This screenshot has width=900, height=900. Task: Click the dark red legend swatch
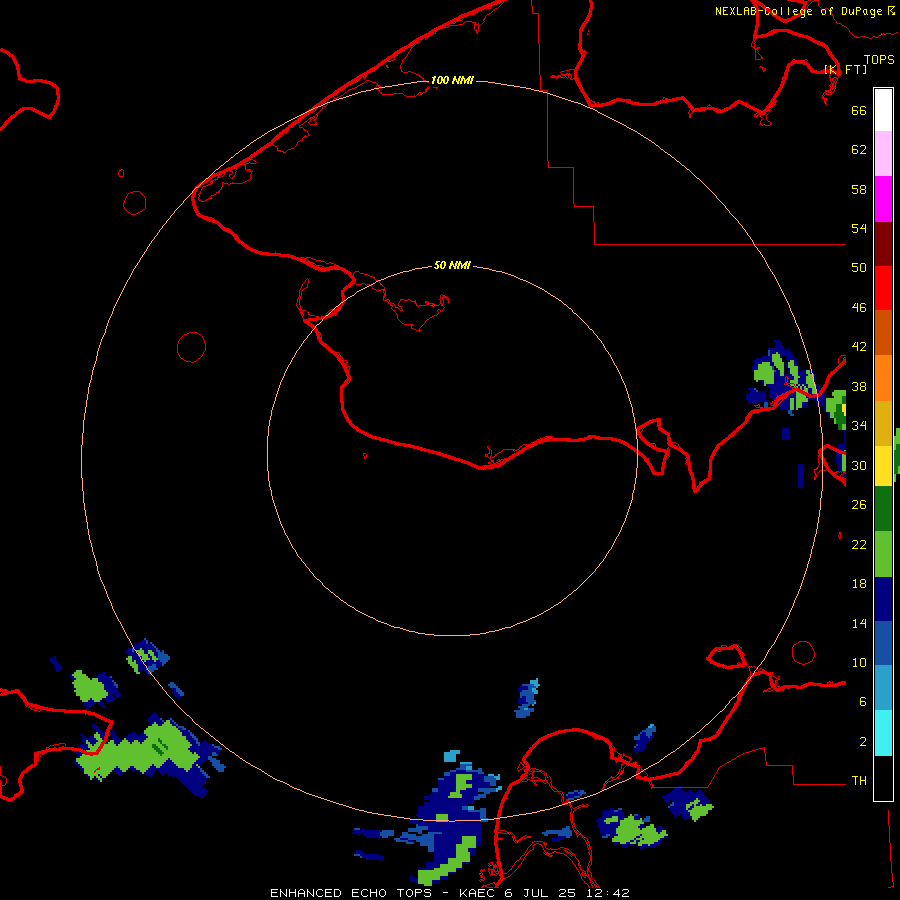coord(883,244)
